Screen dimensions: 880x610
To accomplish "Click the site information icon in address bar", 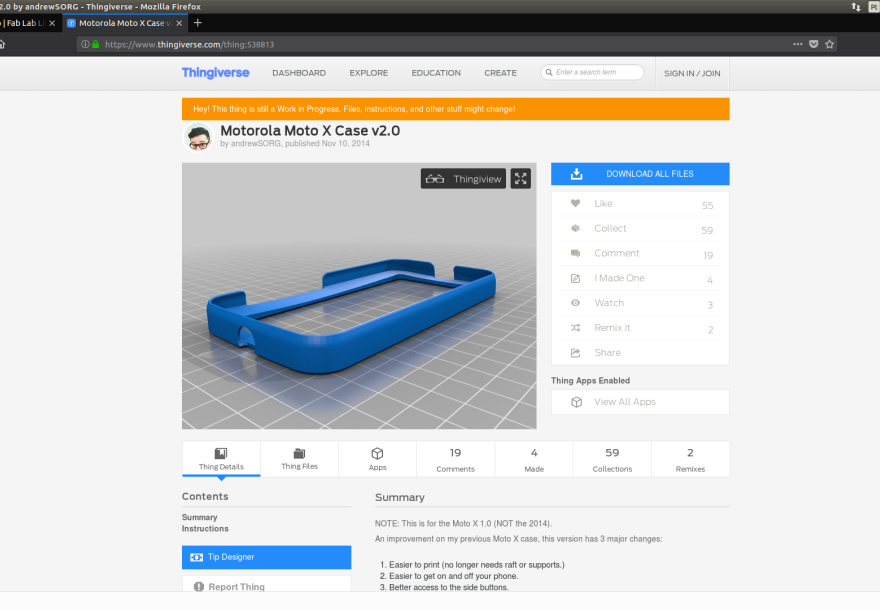I will click(85, 44).
